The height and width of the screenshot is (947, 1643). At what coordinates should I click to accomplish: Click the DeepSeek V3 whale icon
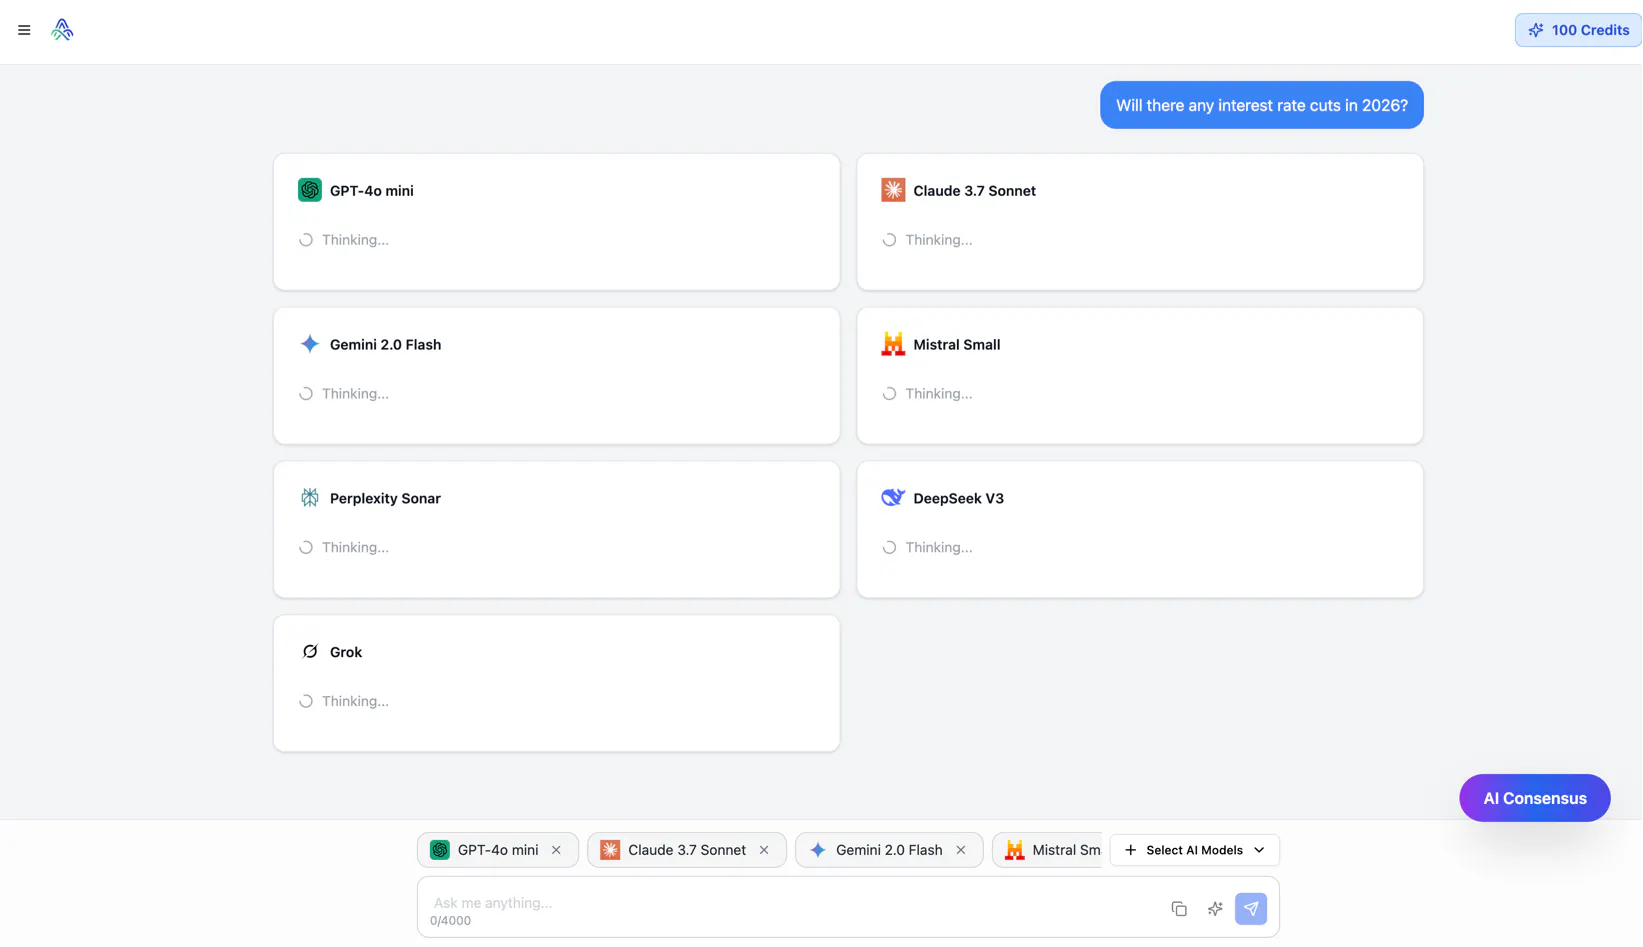pyautogui.click(x=893, y=498)
